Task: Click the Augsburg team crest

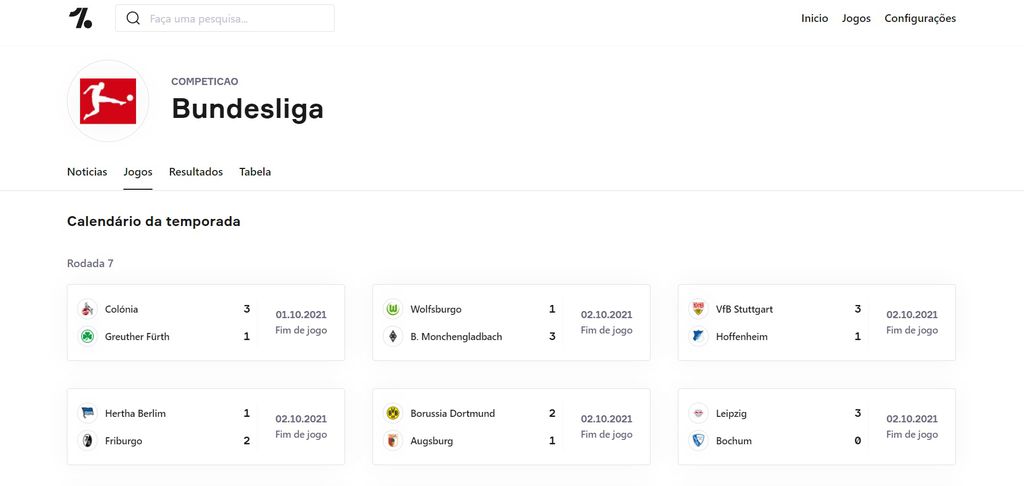Action: coord(392,440)
